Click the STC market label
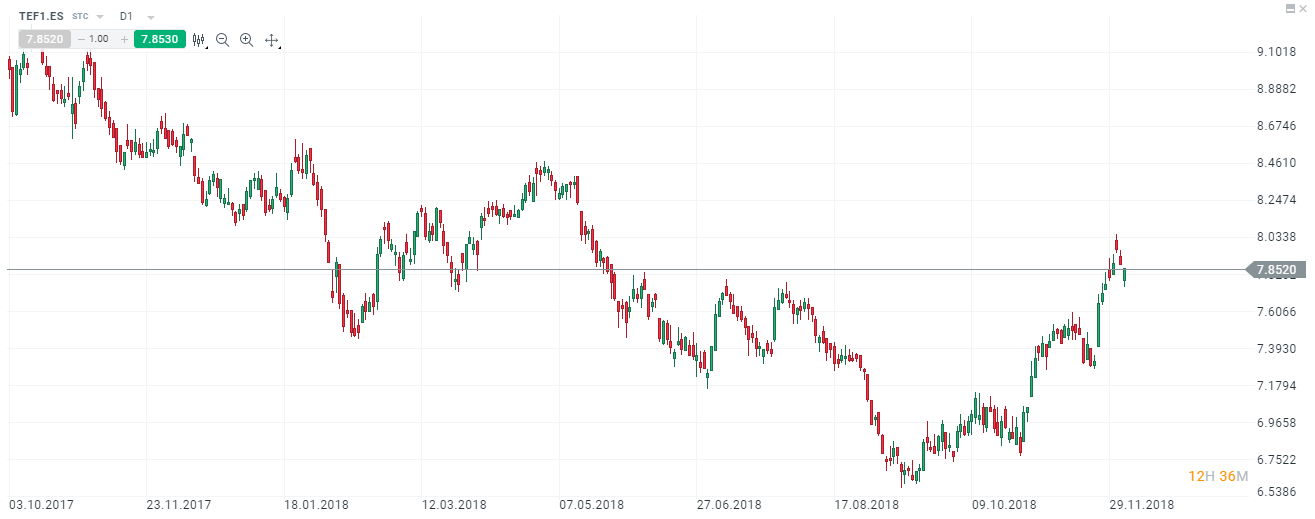This screenshot has width=1315, height=519. pyautogui.click(x=80, y=17)
